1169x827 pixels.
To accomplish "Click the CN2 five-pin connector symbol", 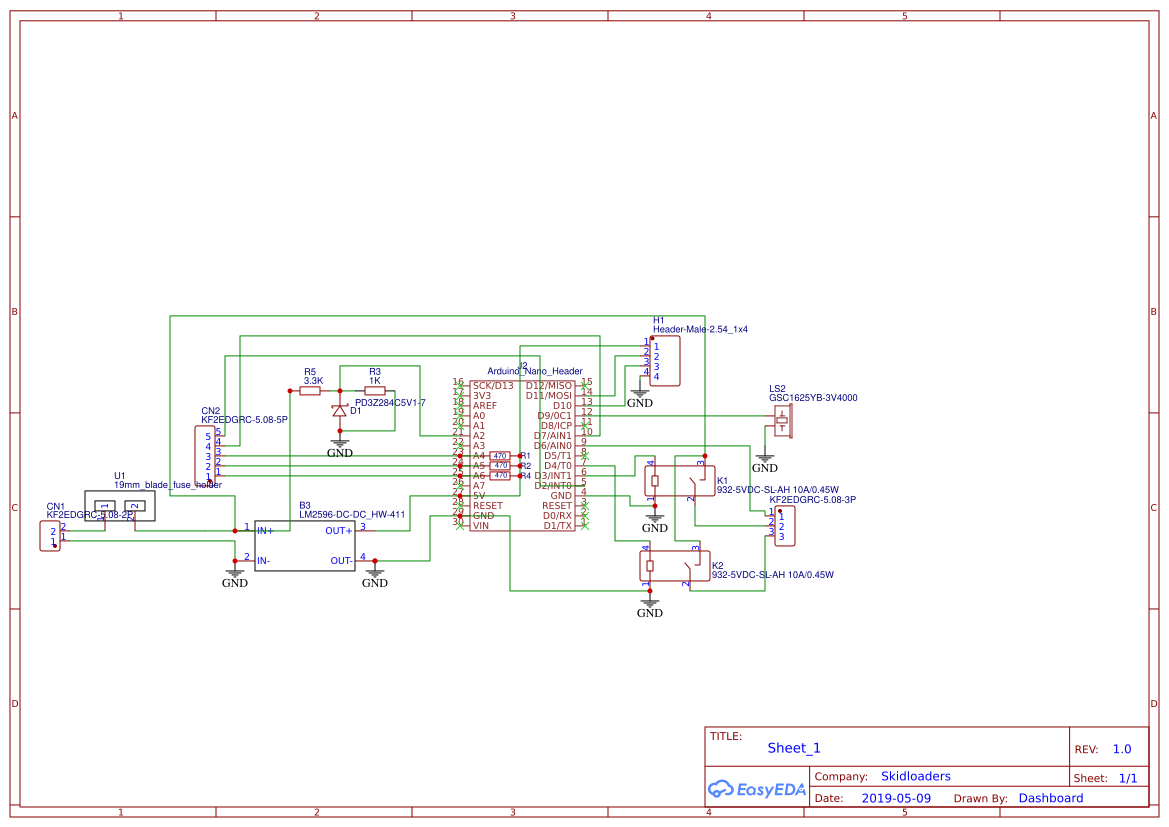I will [204, 456].
